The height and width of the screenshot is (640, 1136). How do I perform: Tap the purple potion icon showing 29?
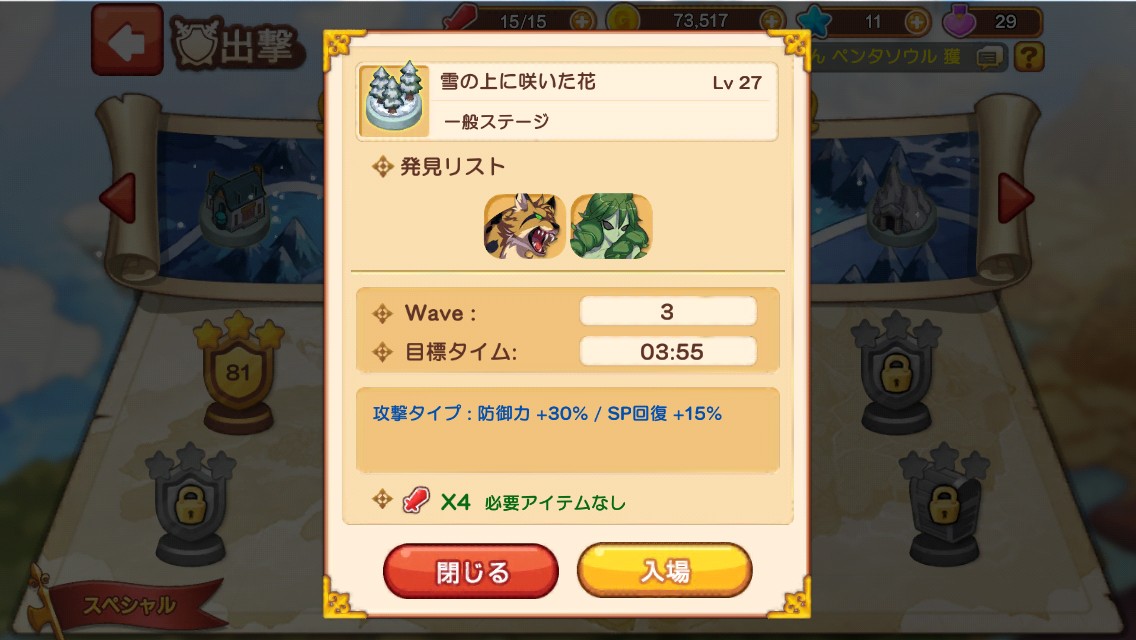tap(958, 20)
